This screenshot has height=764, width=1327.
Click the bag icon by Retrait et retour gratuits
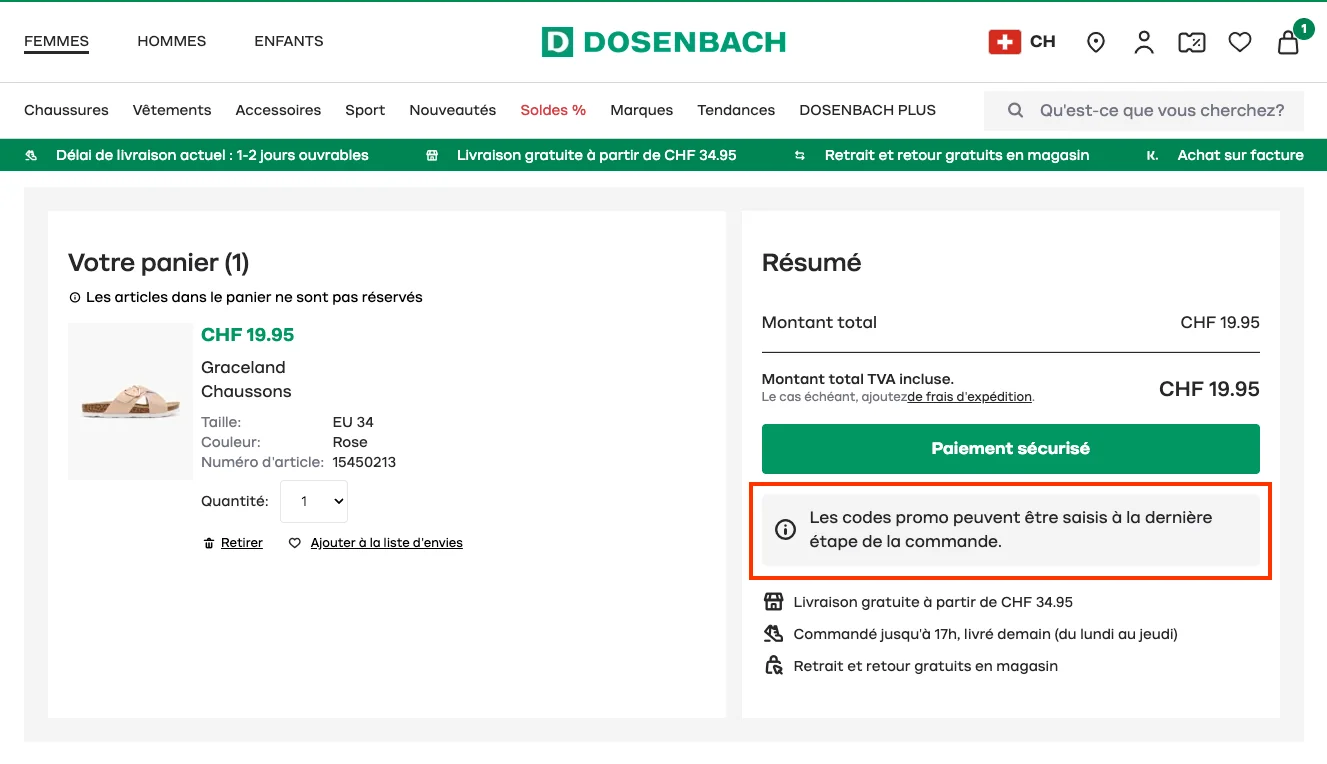click(x=774, y=666)
